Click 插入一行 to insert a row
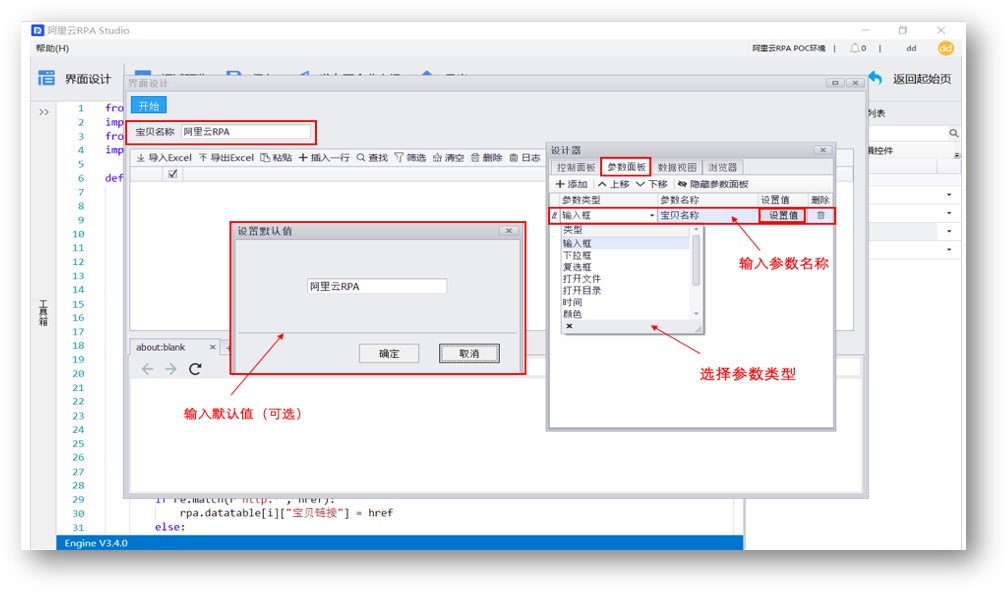The width and height of the screenshot is (1008, 592). (x=323, y=157)
